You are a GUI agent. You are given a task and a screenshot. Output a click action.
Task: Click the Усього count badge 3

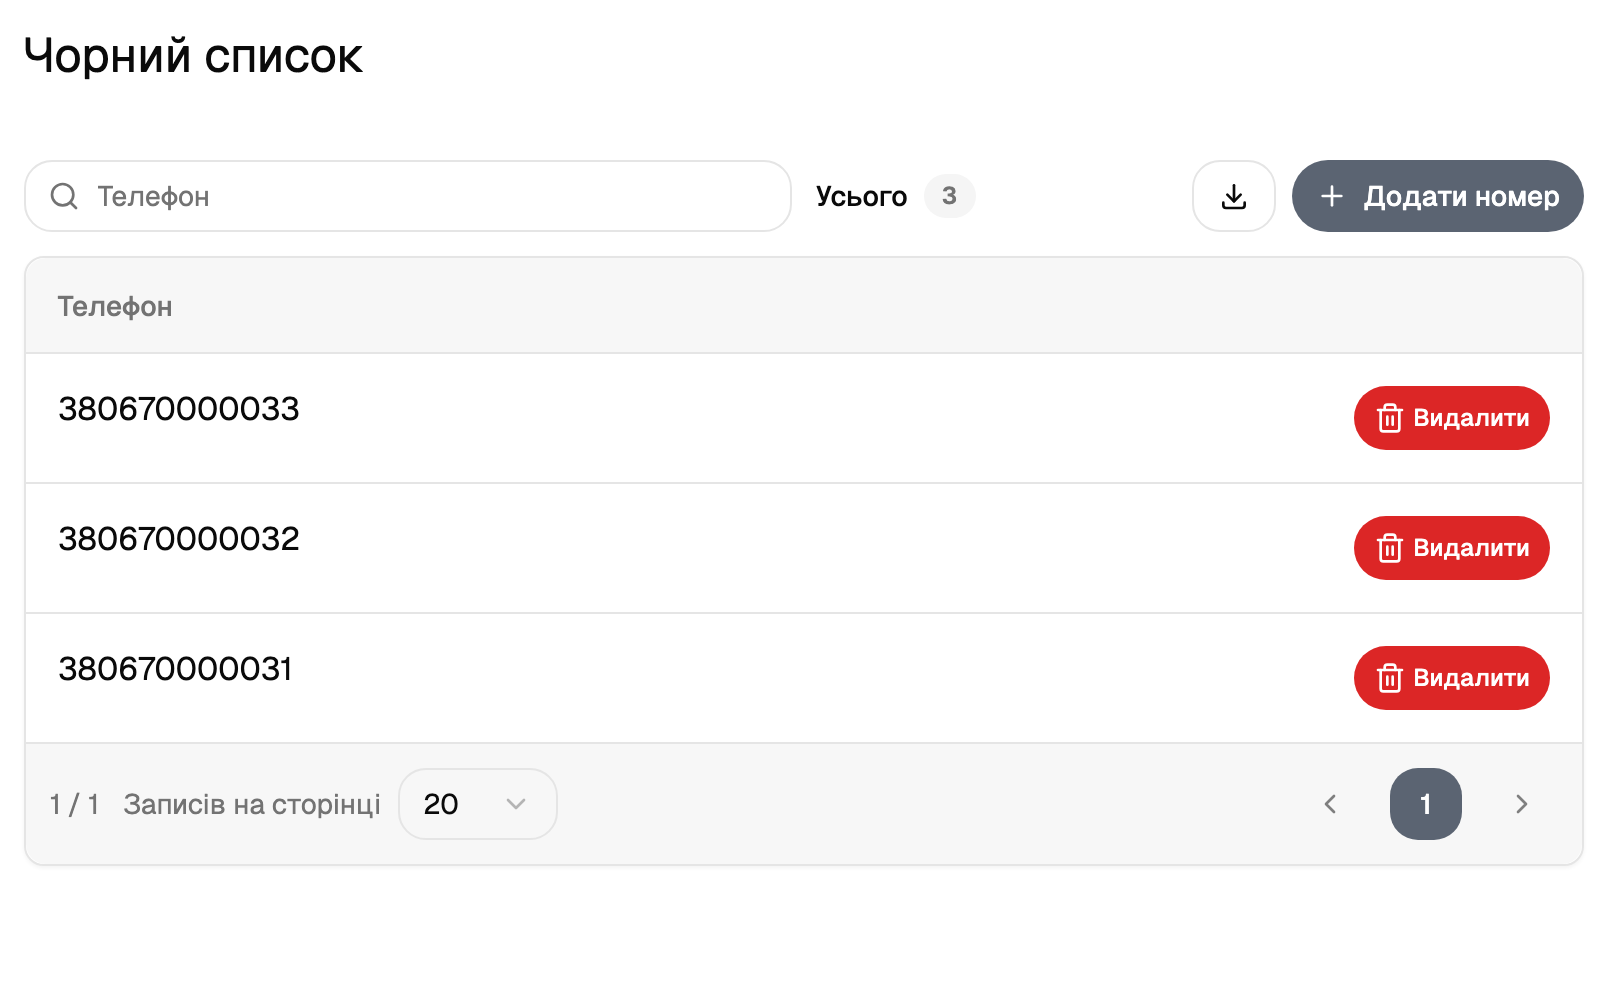(949, 196)
